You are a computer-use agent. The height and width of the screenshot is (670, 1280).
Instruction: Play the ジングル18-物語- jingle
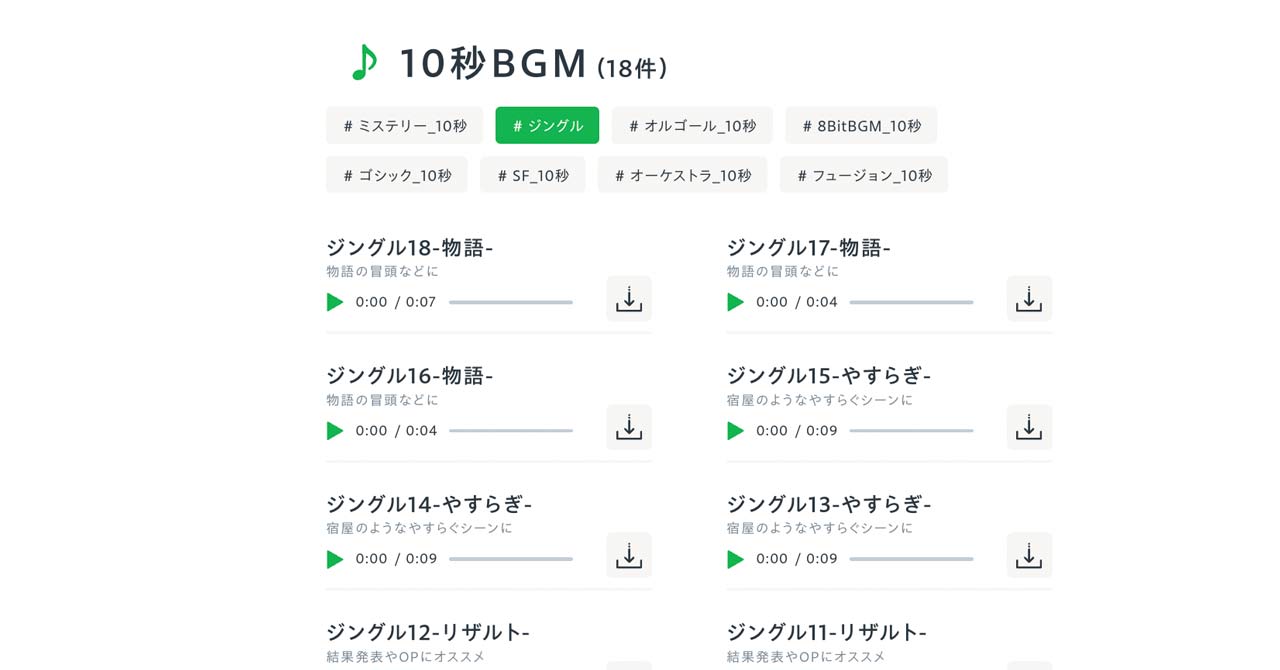click(x=335, y=302)
